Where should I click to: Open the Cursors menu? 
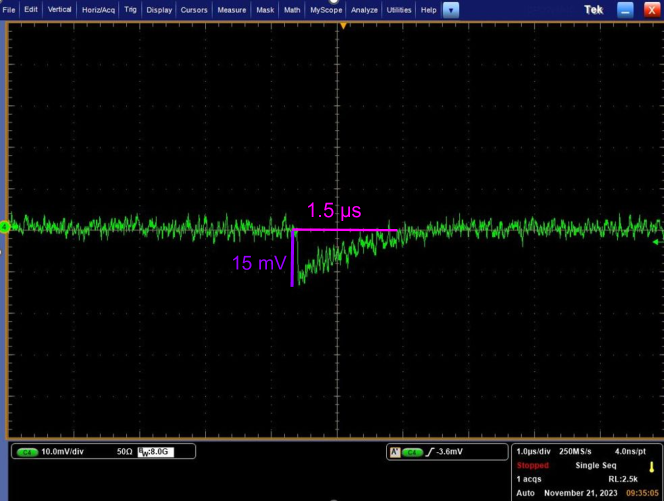click(x=194, y=9)
